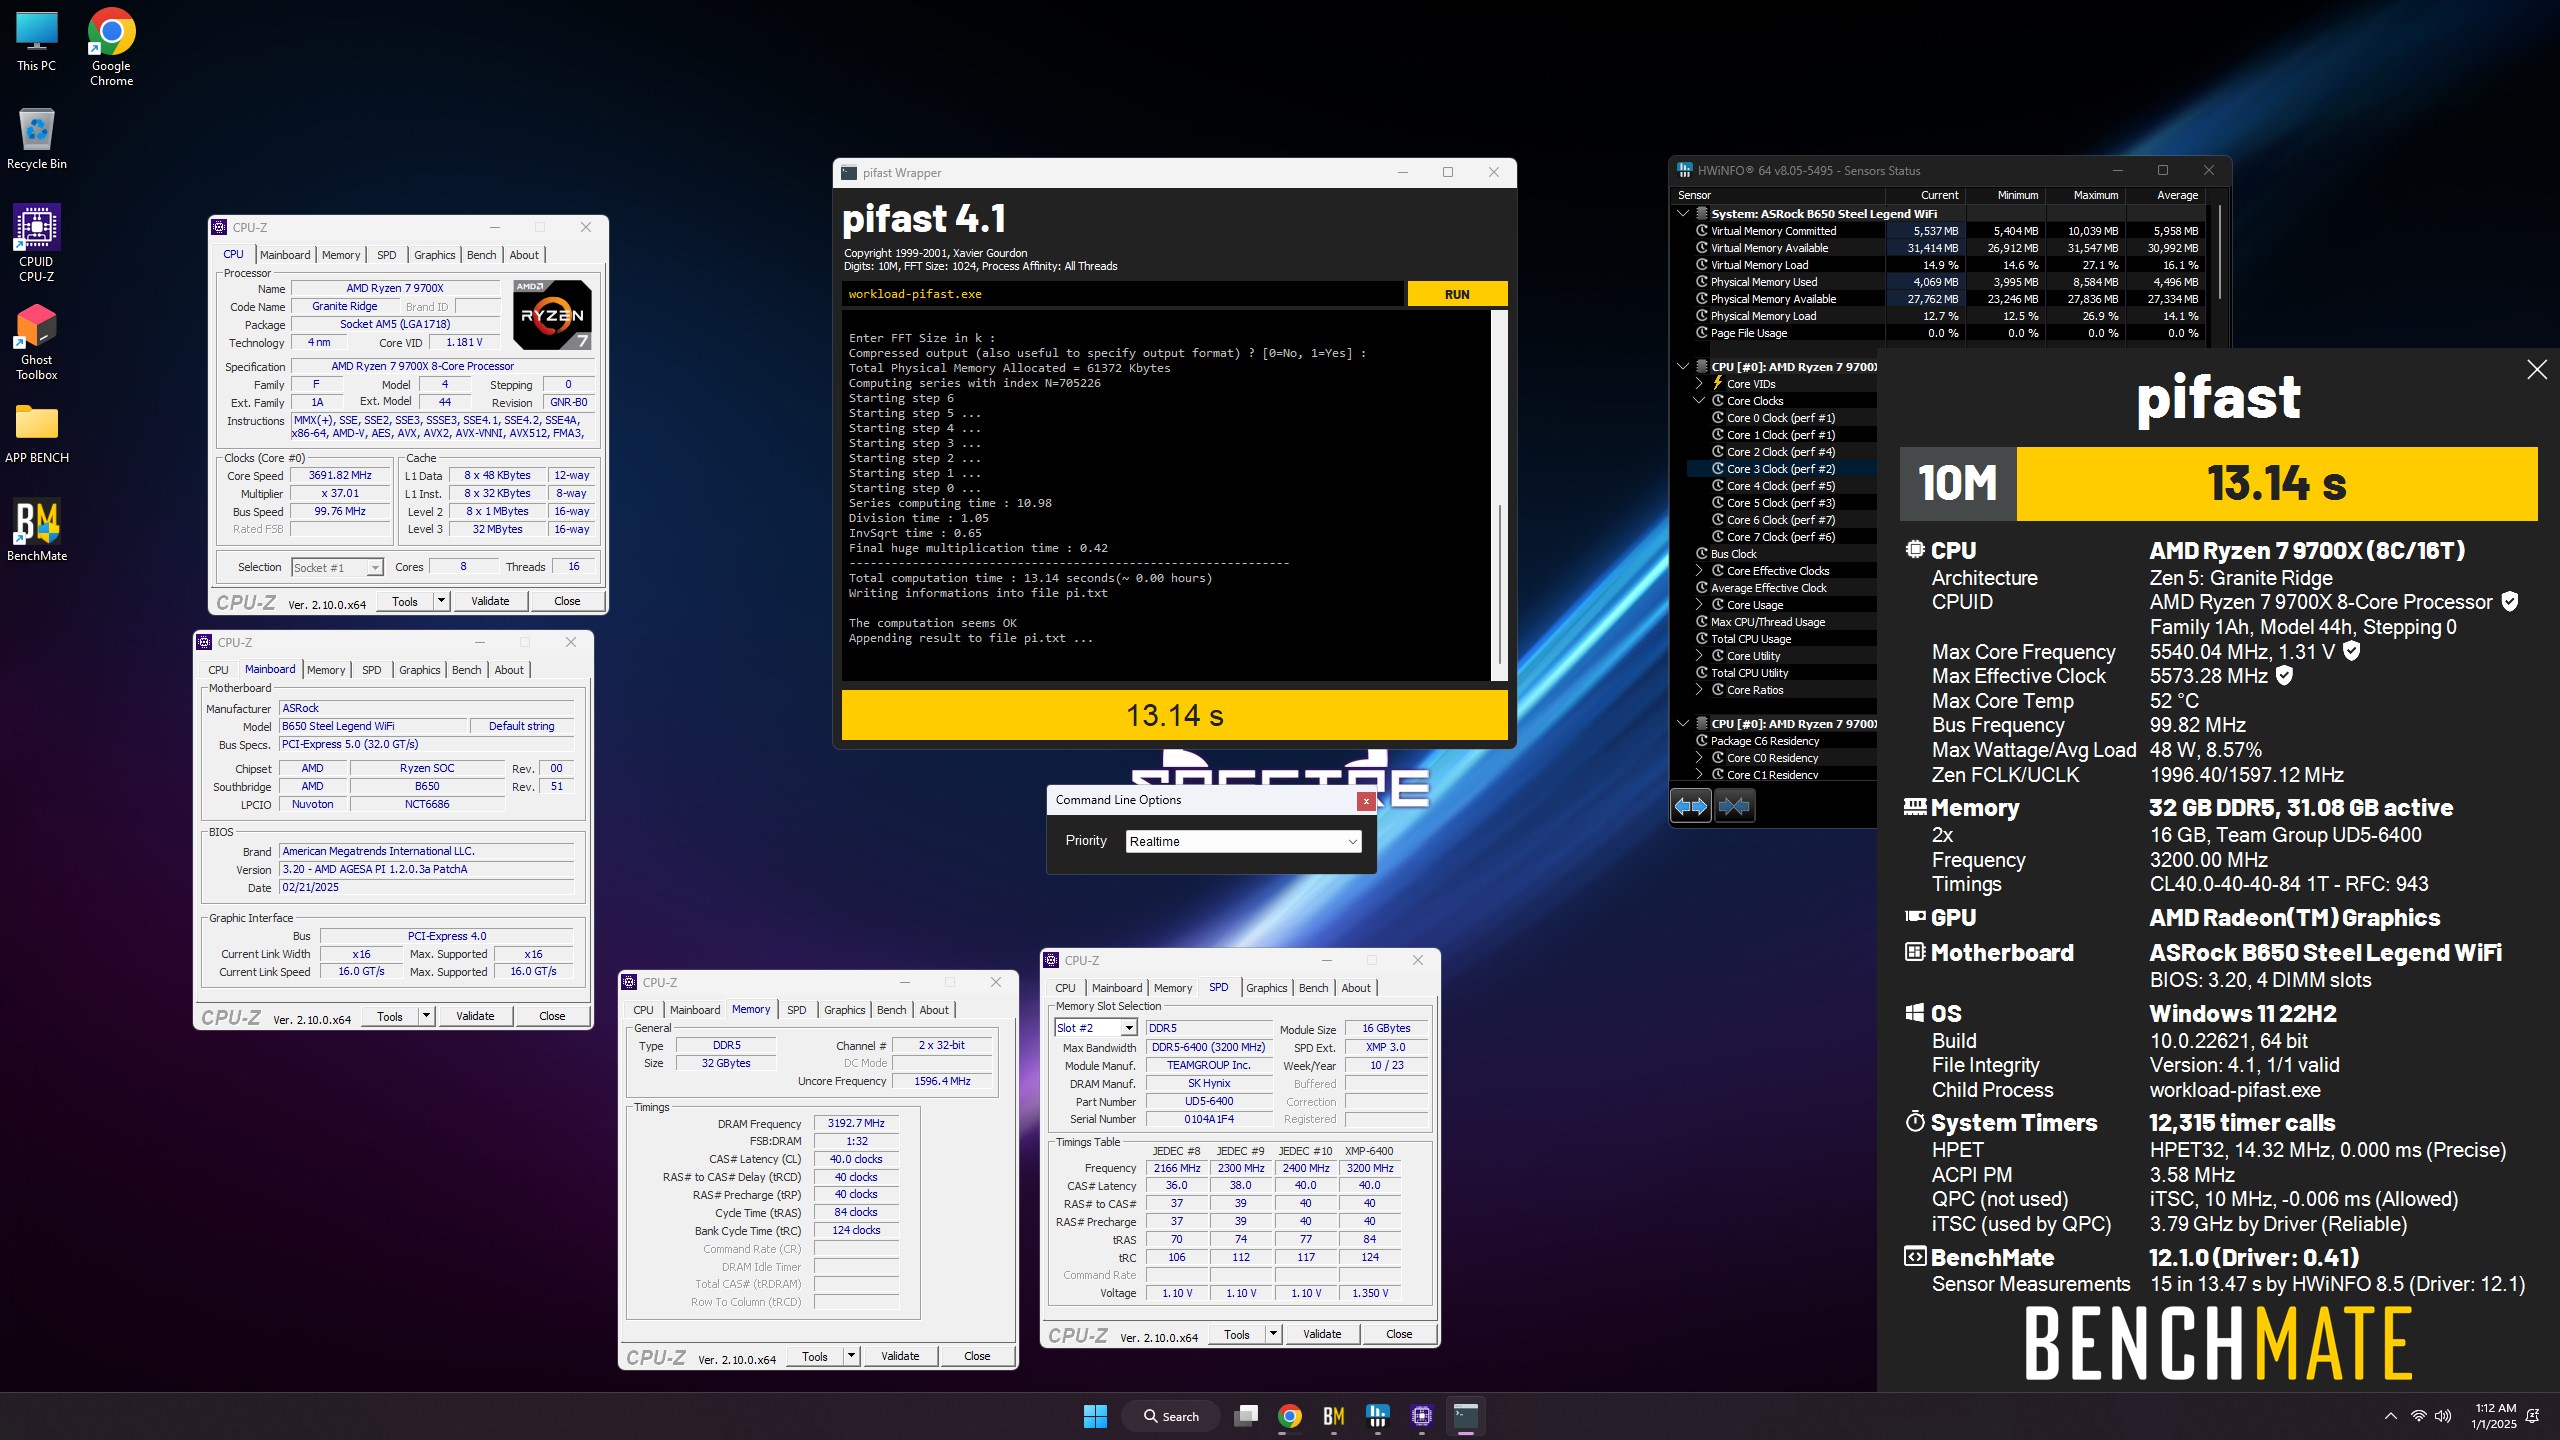Click the workload-pifast.exe path field
The height and width of the screenshot is (1440, 2560).
(1122, 294)
